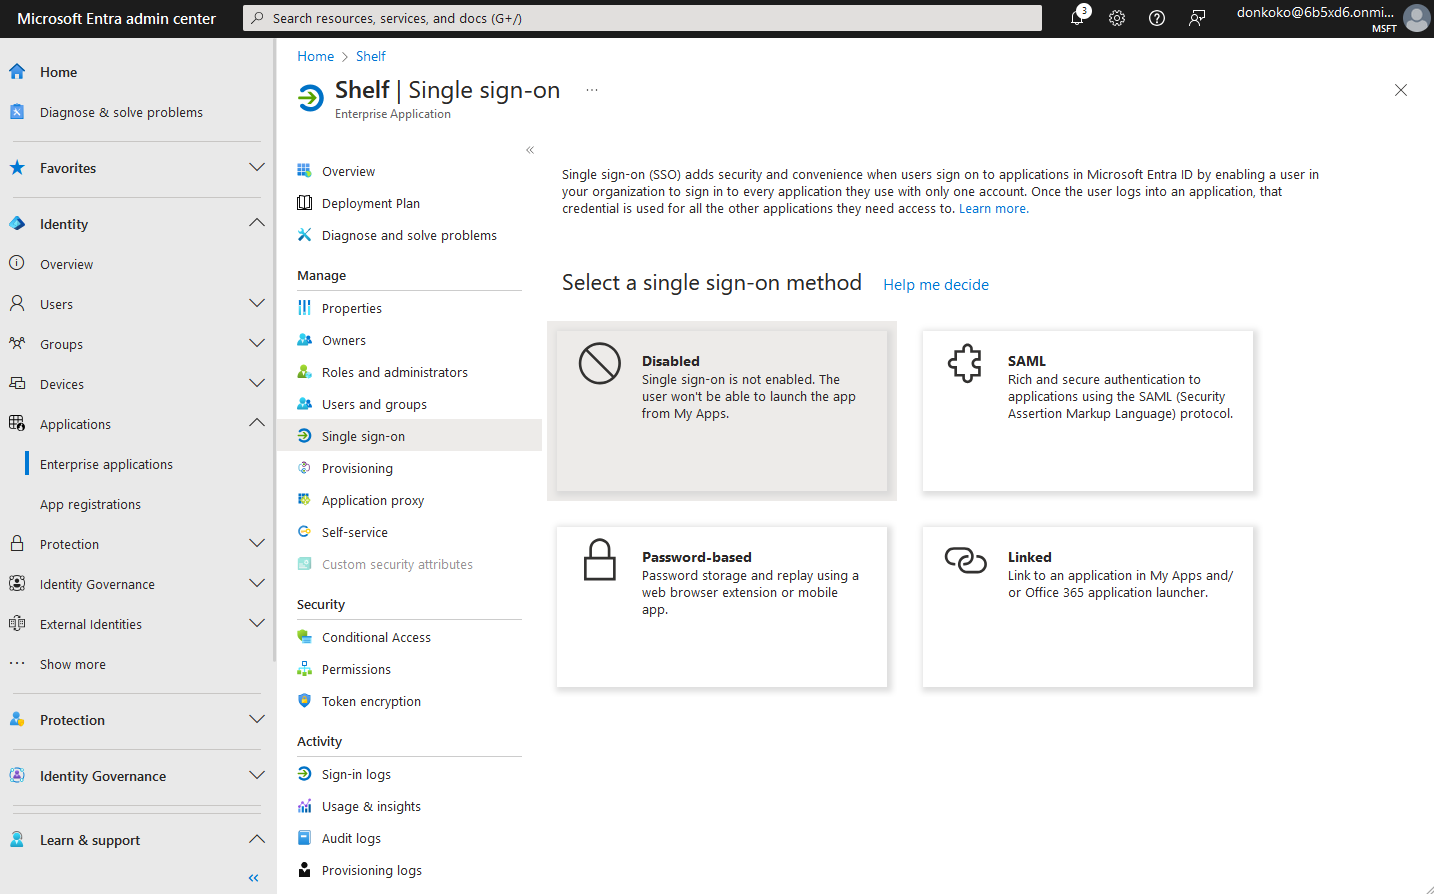The image size is (1434, 894).
Task: Collapse the Identity section chevron
Action: tap(257, 223)
